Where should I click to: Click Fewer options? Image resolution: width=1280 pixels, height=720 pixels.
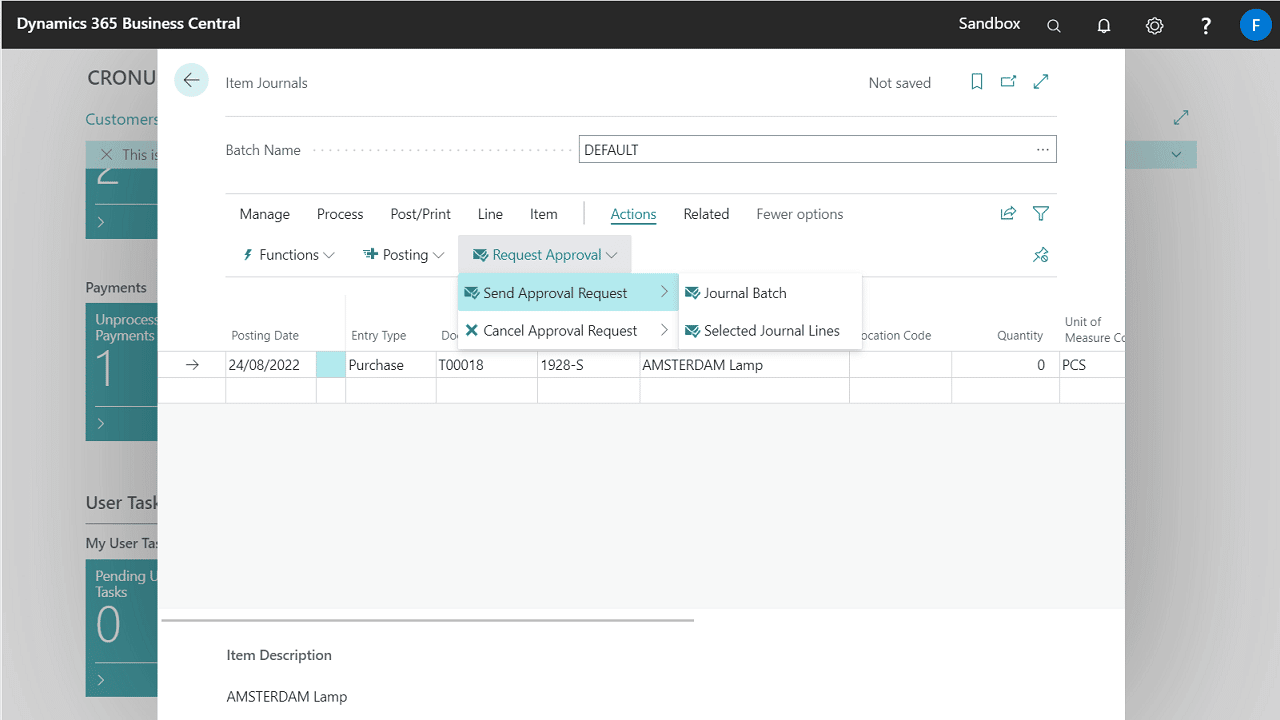(800, 214)
